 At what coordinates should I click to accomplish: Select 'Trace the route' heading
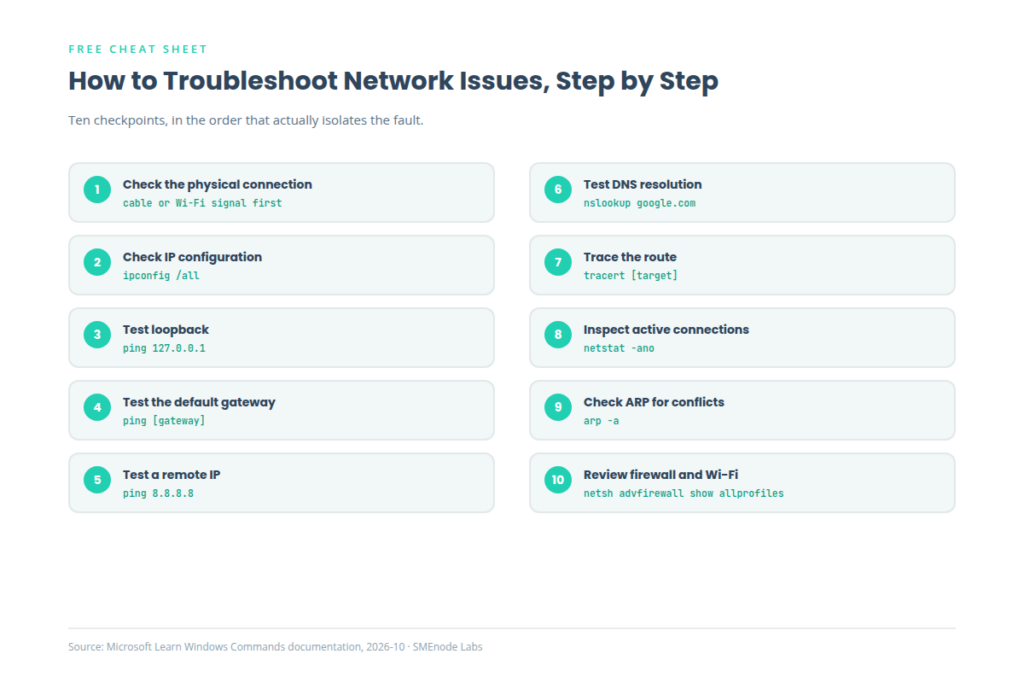pos(630,257)
